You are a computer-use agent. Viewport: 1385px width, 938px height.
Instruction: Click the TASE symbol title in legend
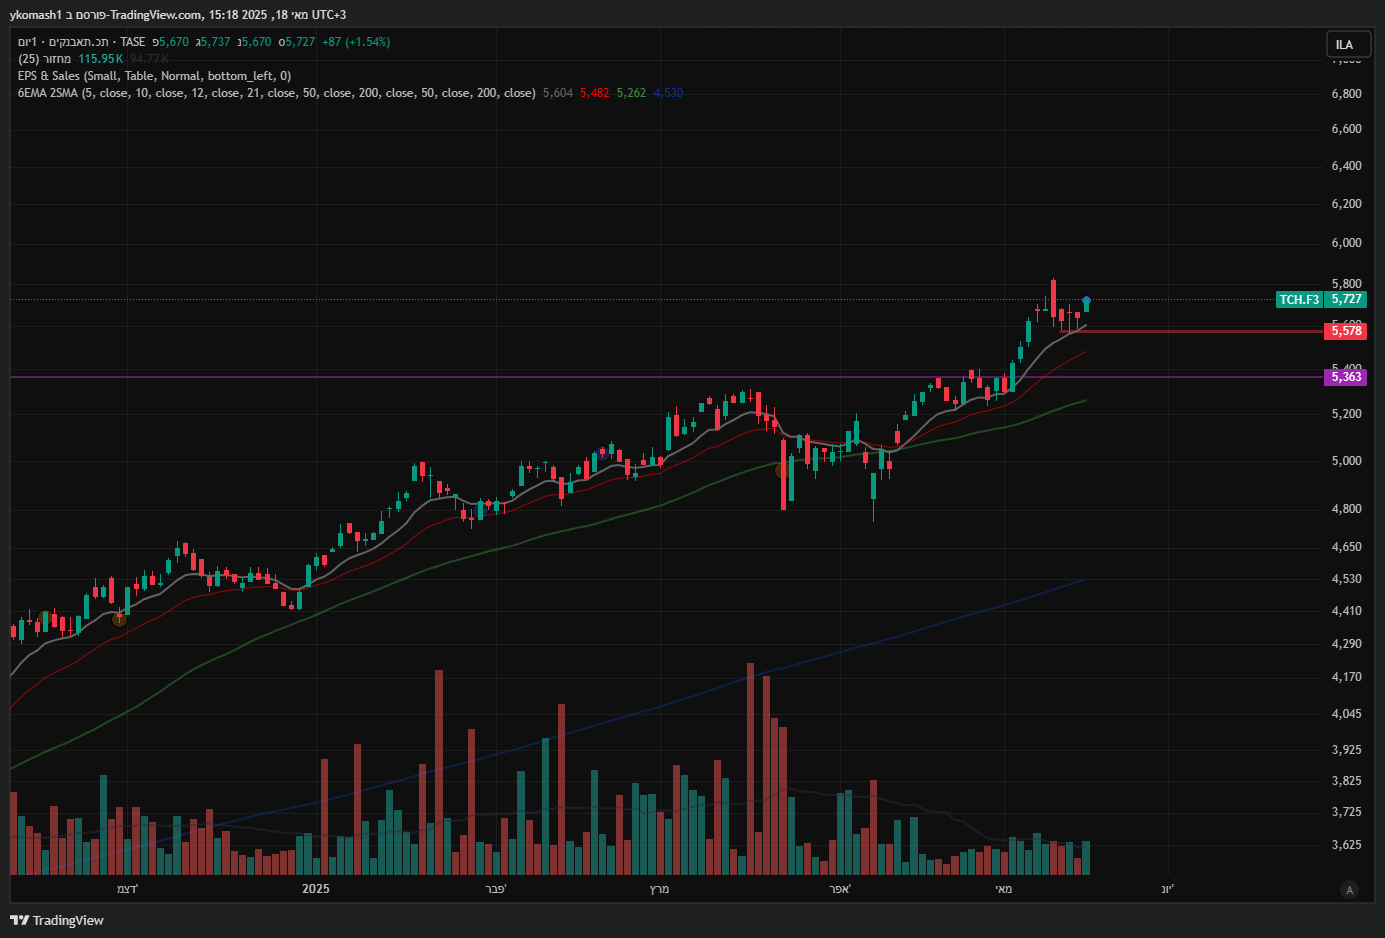coord(82,42)
